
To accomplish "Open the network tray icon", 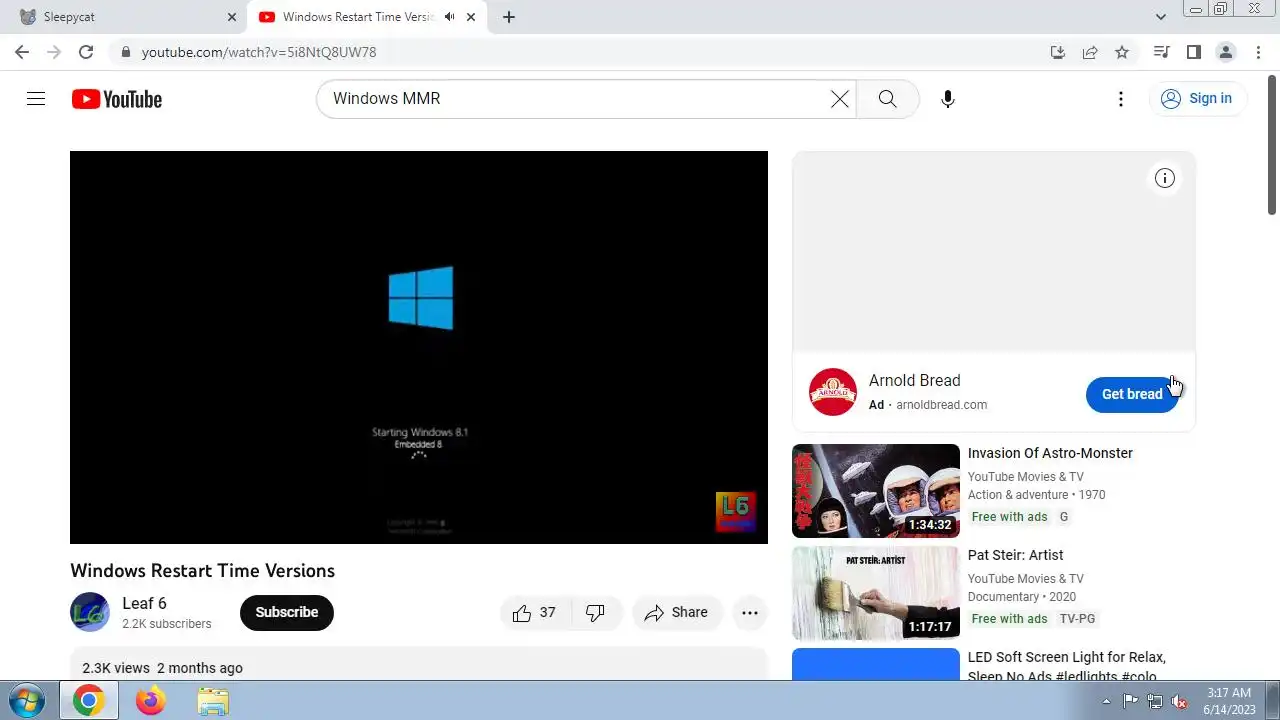I will click(1154, 701).
